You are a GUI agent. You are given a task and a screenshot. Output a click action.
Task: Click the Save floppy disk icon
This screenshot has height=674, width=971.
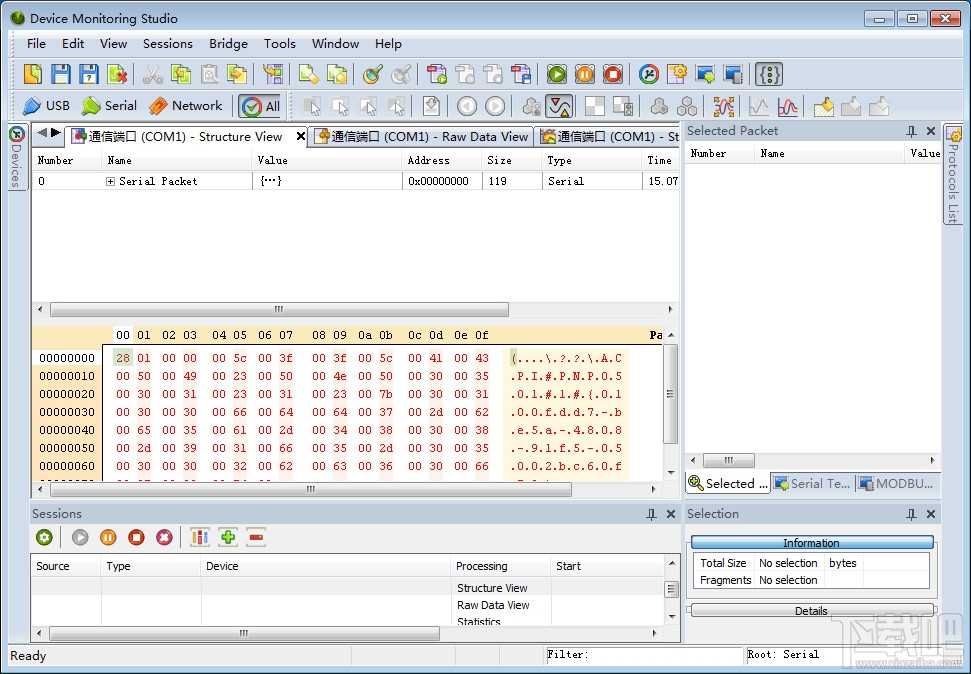pyautogui.click(x=61, y=74)
